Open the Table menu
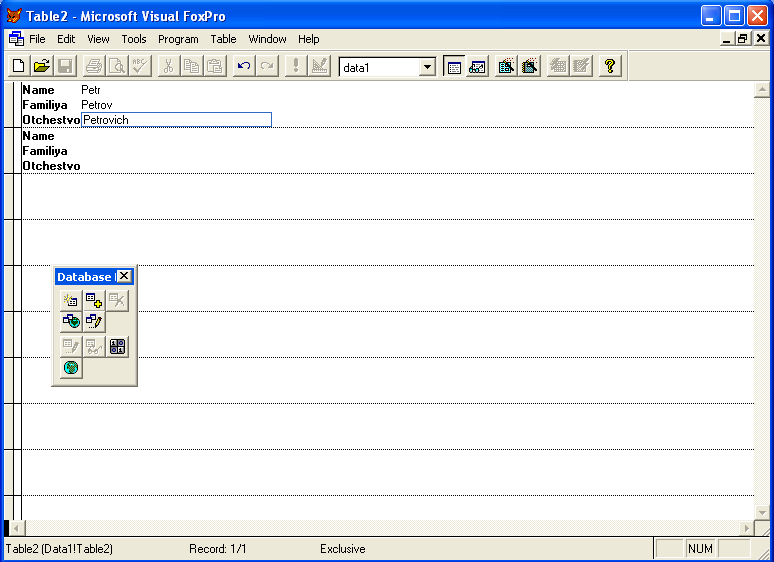This screenshot has height=562, width=774. click(x=223, y=39)
